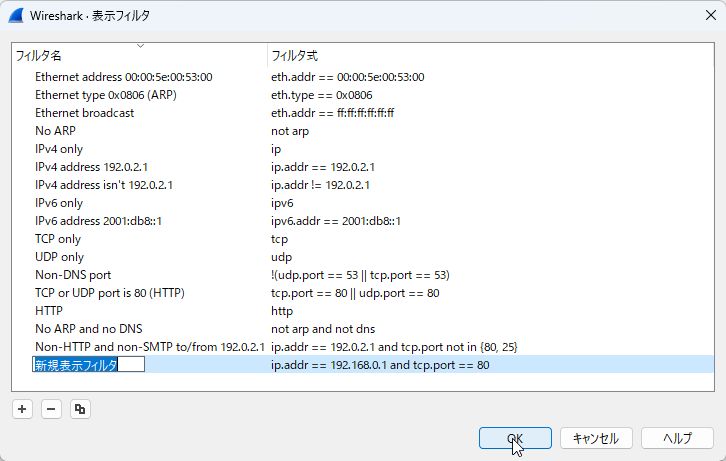Remove selected filter with minus button
The width and height of the screenshot is (726, 461).
[51, 409]
